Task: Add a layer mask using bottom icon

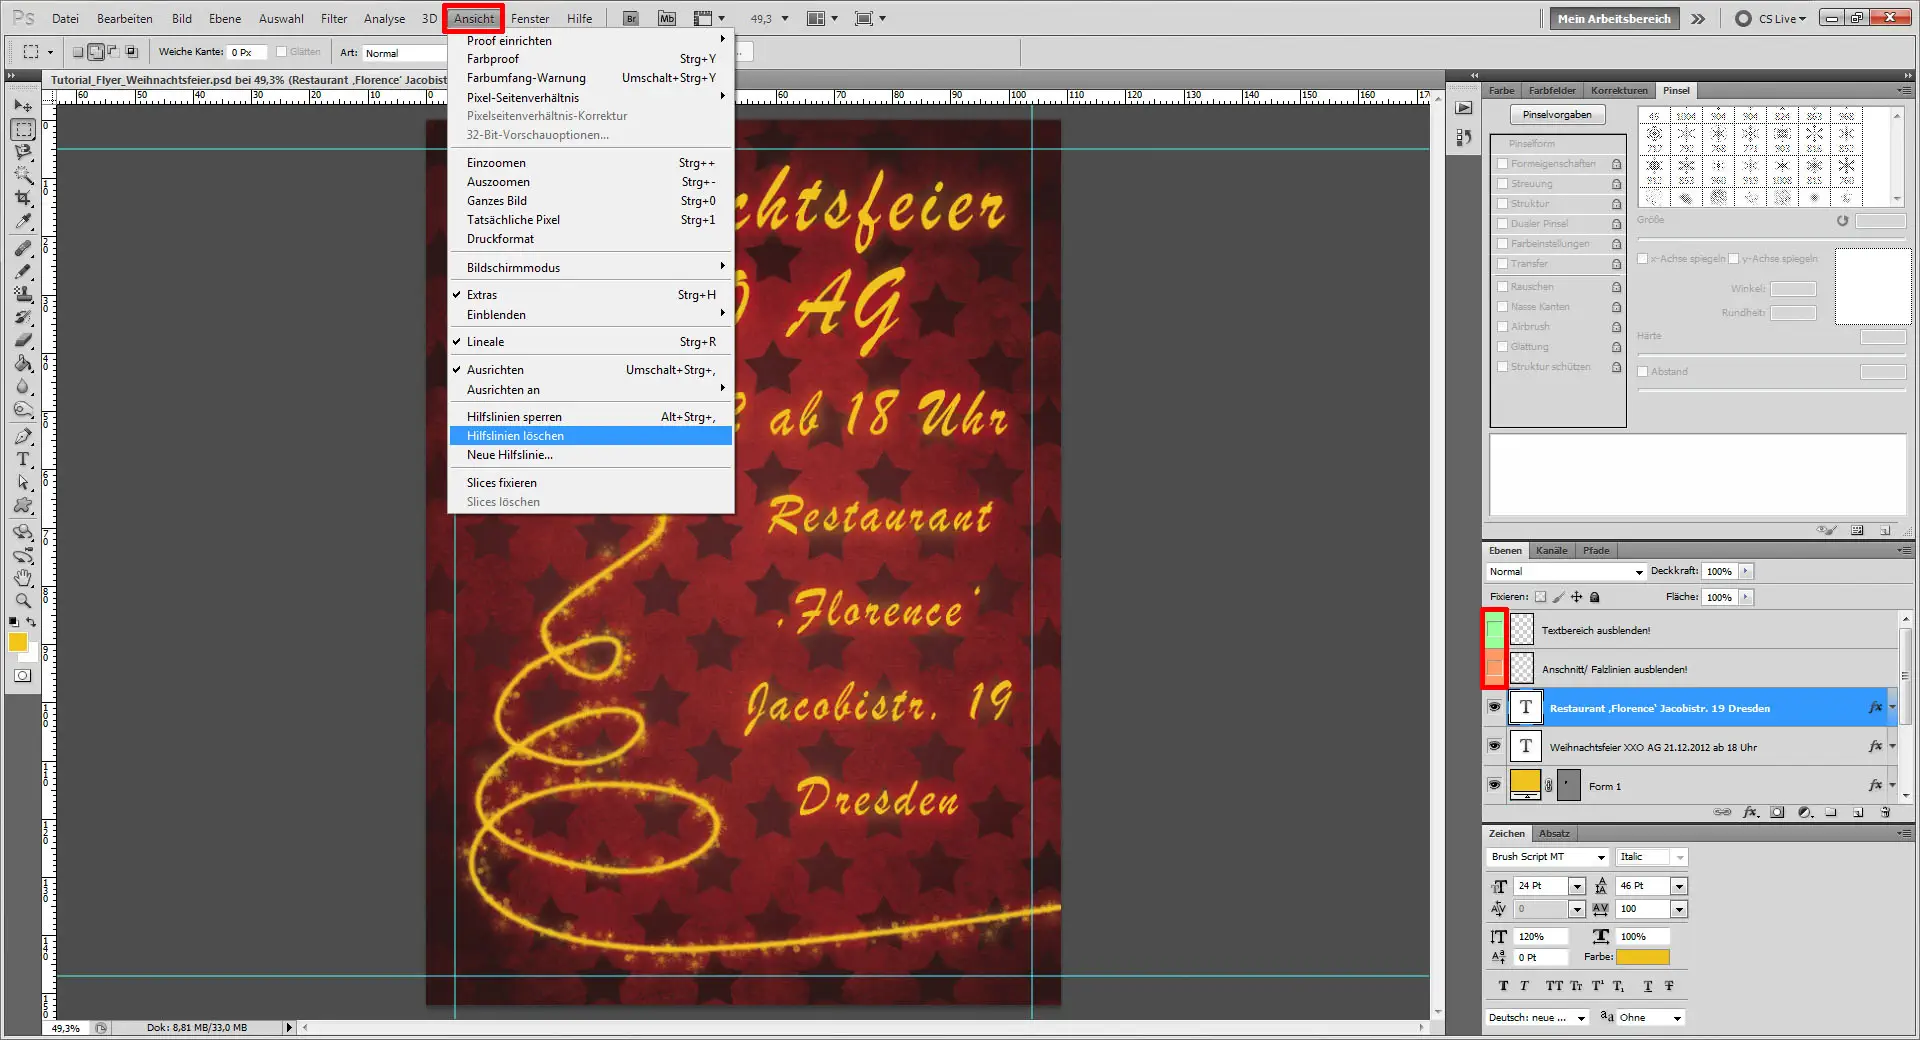Action: click(x=1777, y=812)
